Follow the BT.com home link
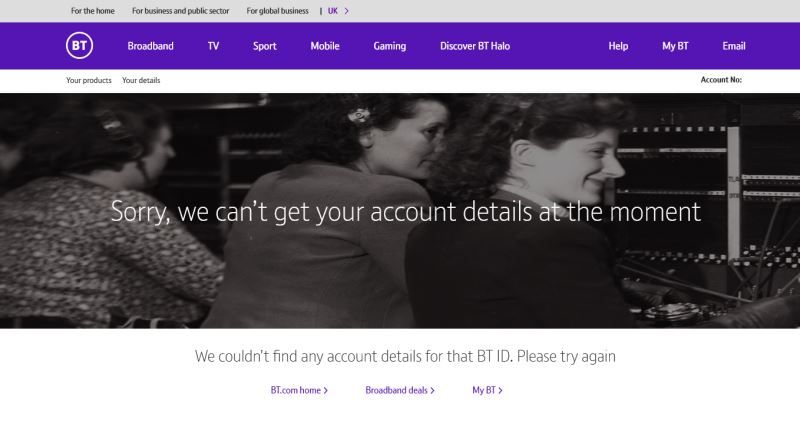This screenshot has height=427, width=800. point(299,390)
